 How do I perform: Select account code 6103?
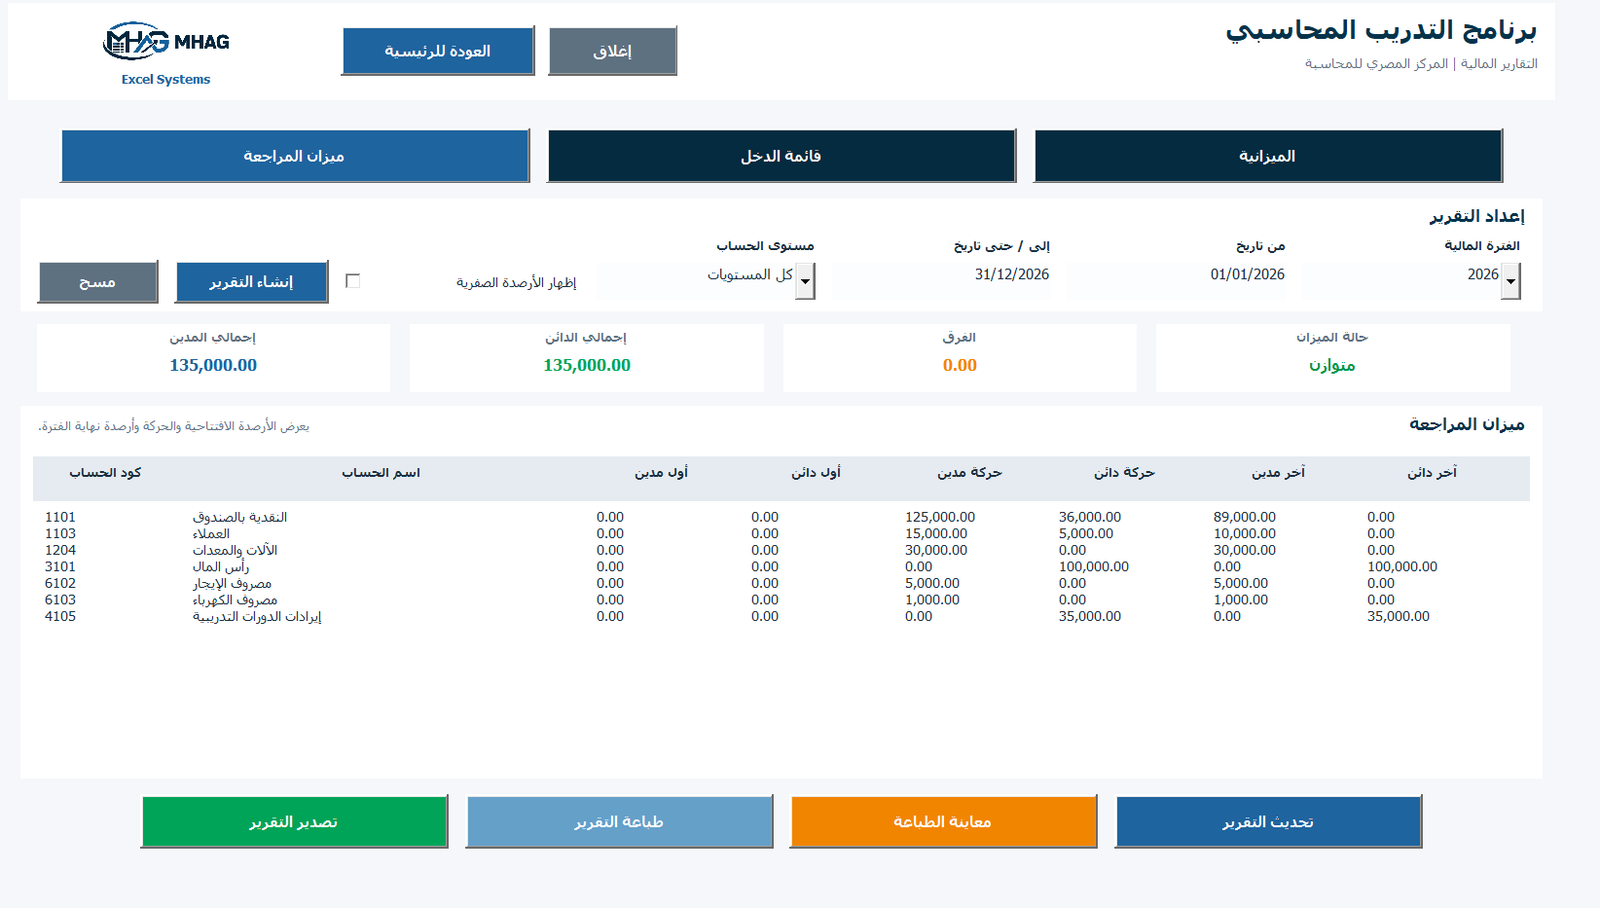60,600
